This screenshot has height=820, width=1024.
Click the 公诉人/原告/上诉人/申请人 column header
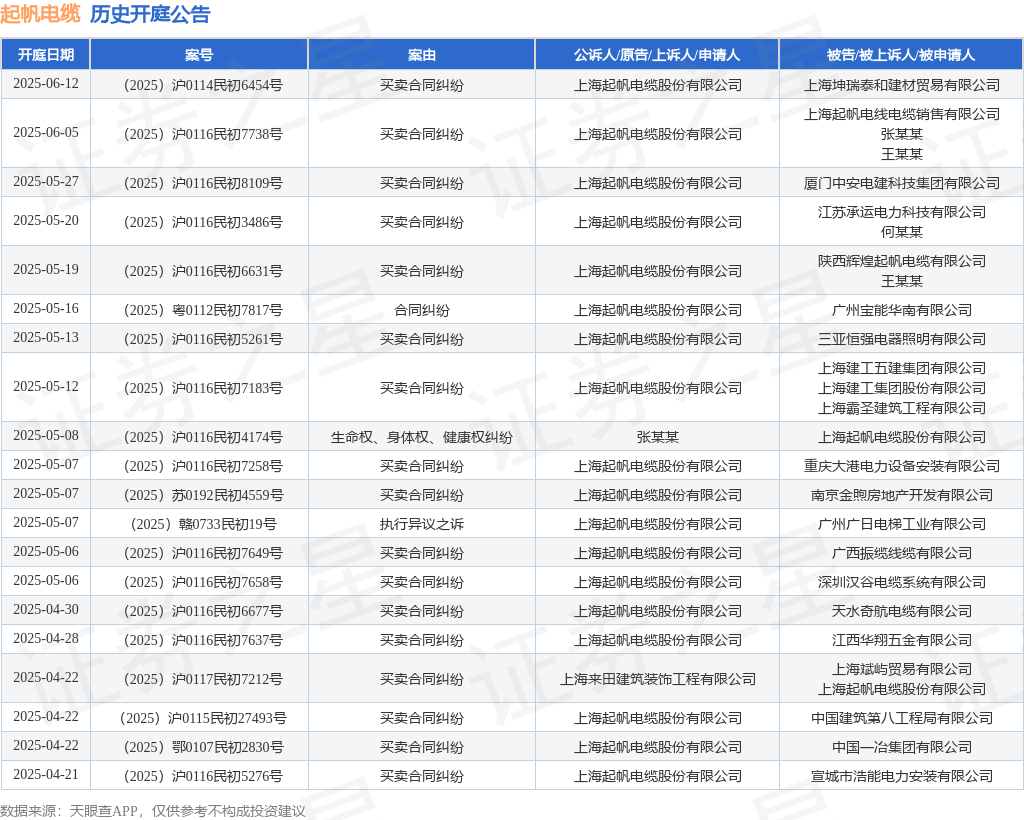click(657, 55)
